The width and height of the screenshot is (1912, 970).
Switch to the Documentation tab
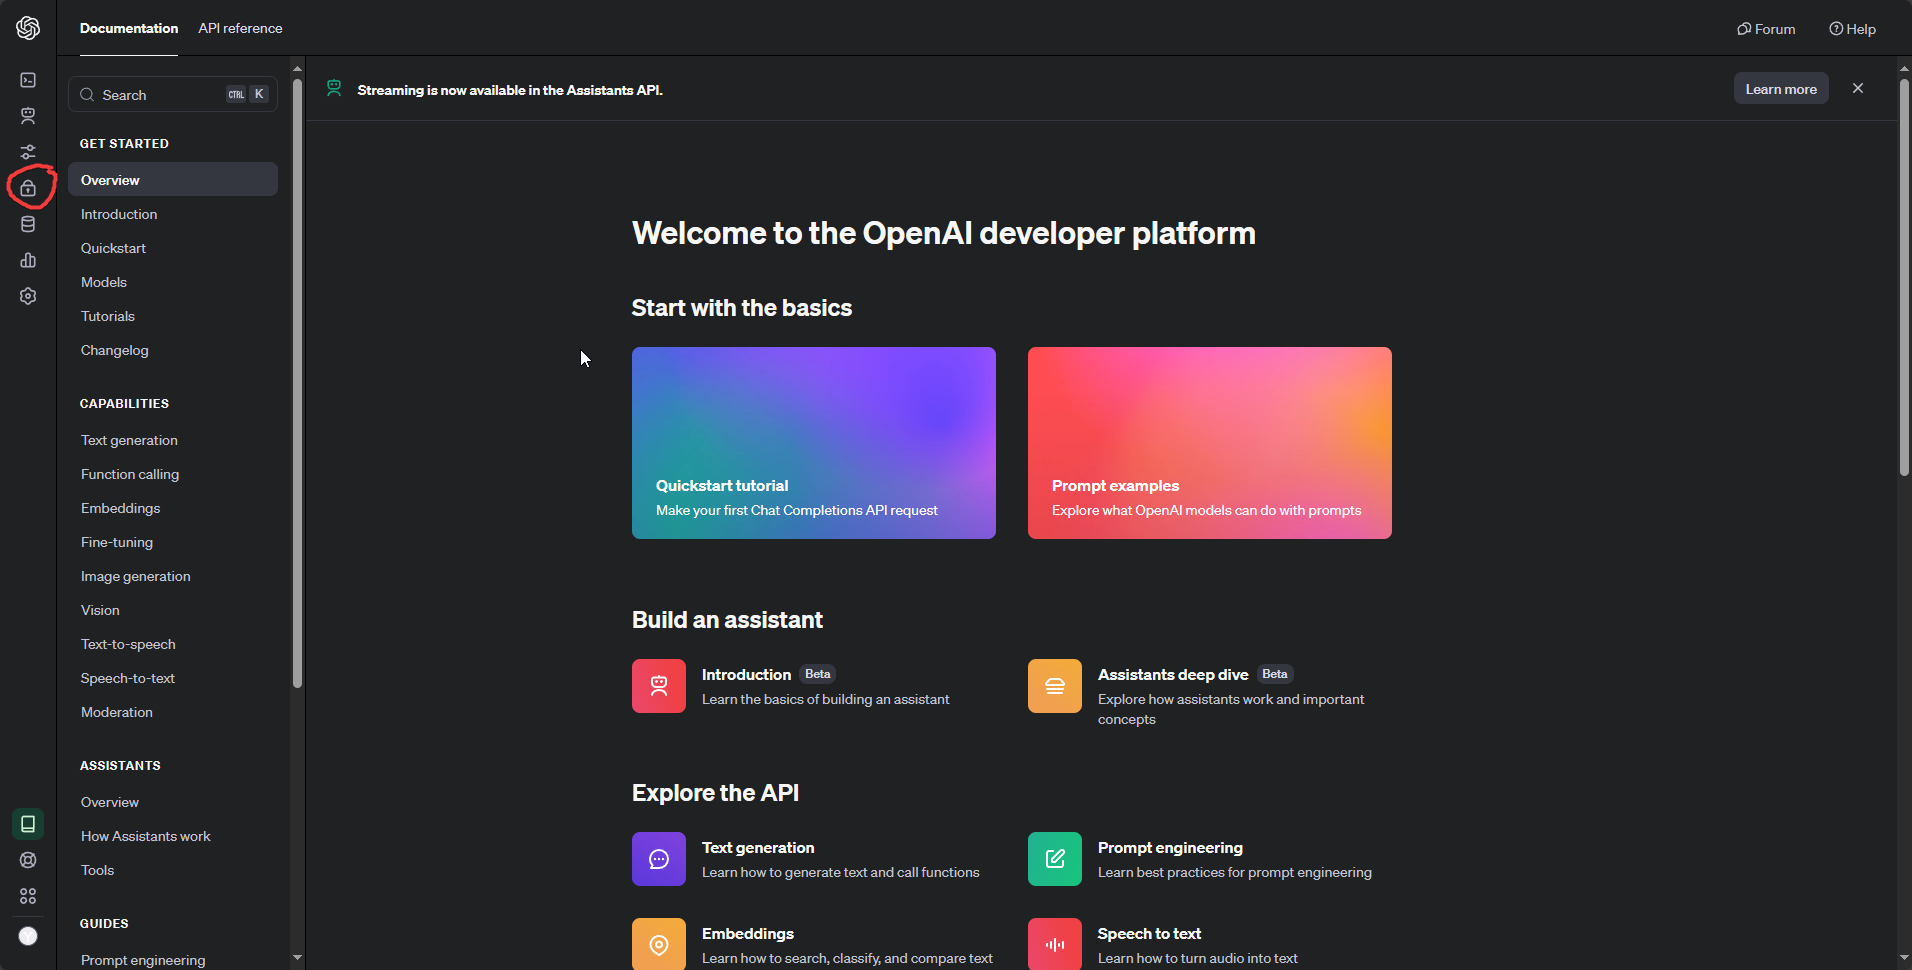(x=129, y=28)
